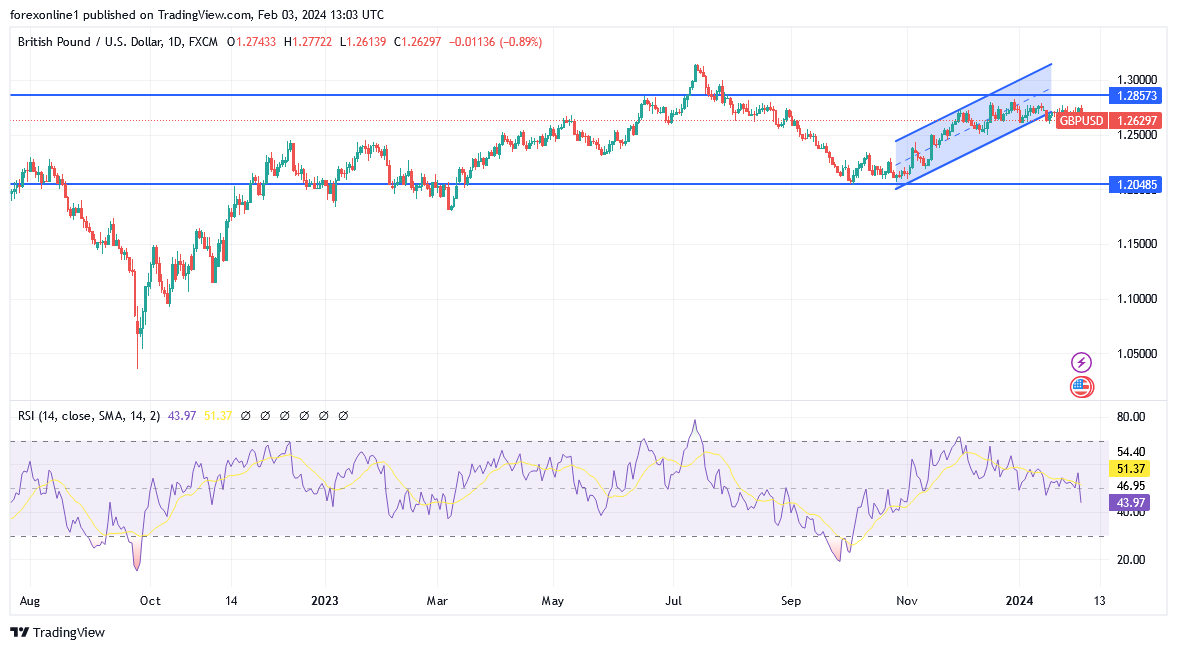Click the change value −0.01136 (−0.89%)

click(x=495, y=42)
